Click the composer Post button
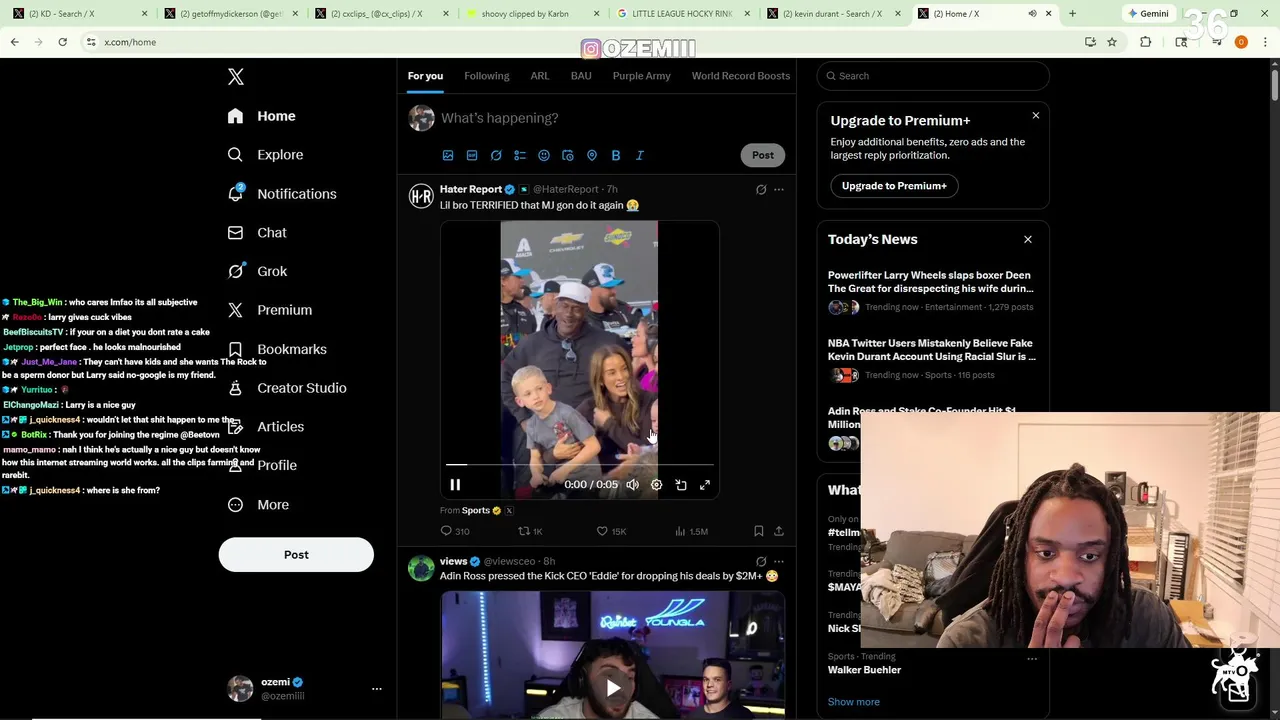This screenshot has height=720, width=1280. [763, 155]
